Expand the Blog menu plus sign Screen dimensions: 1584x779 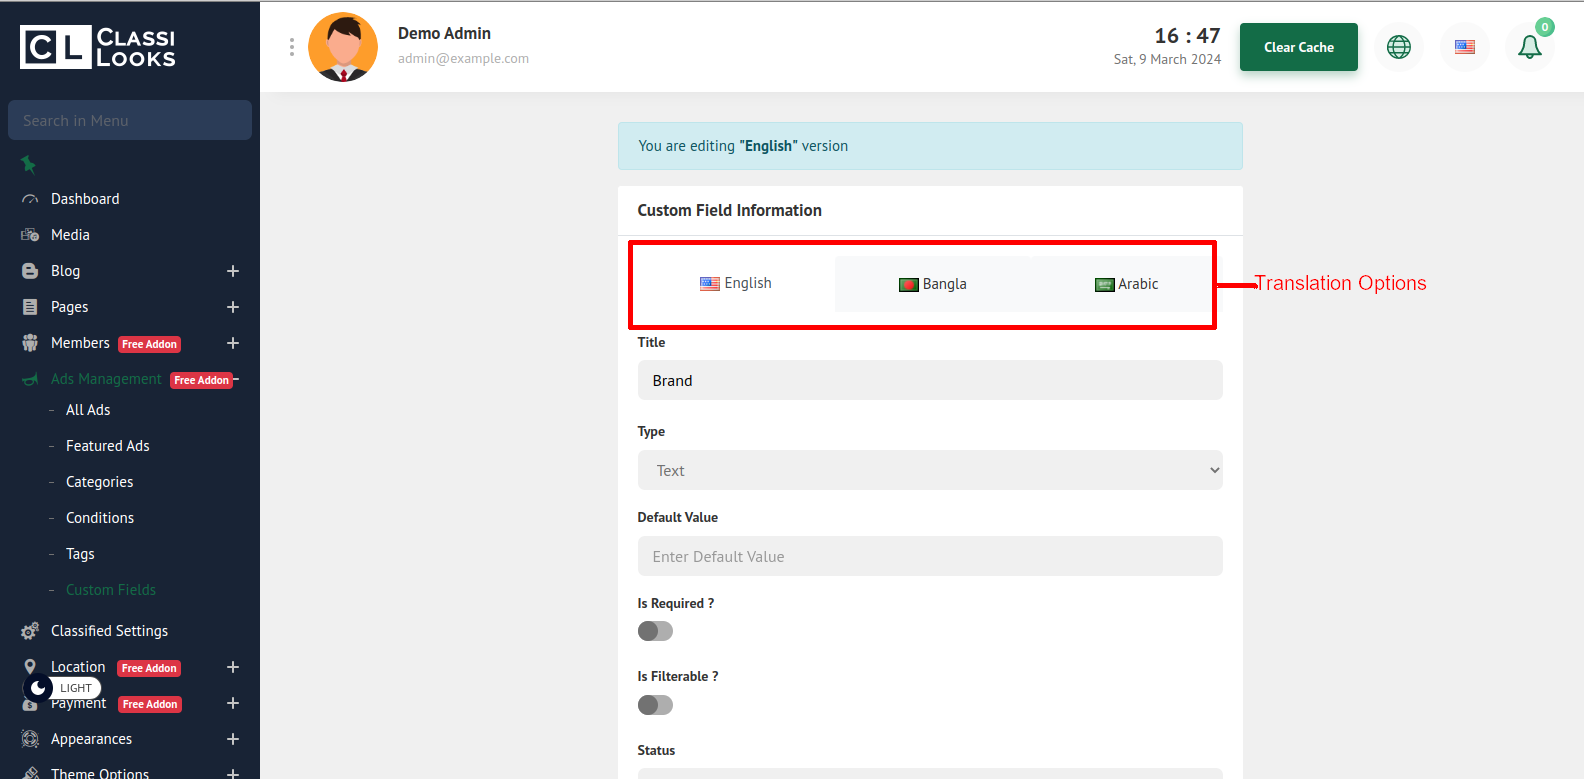click(233, 271)
